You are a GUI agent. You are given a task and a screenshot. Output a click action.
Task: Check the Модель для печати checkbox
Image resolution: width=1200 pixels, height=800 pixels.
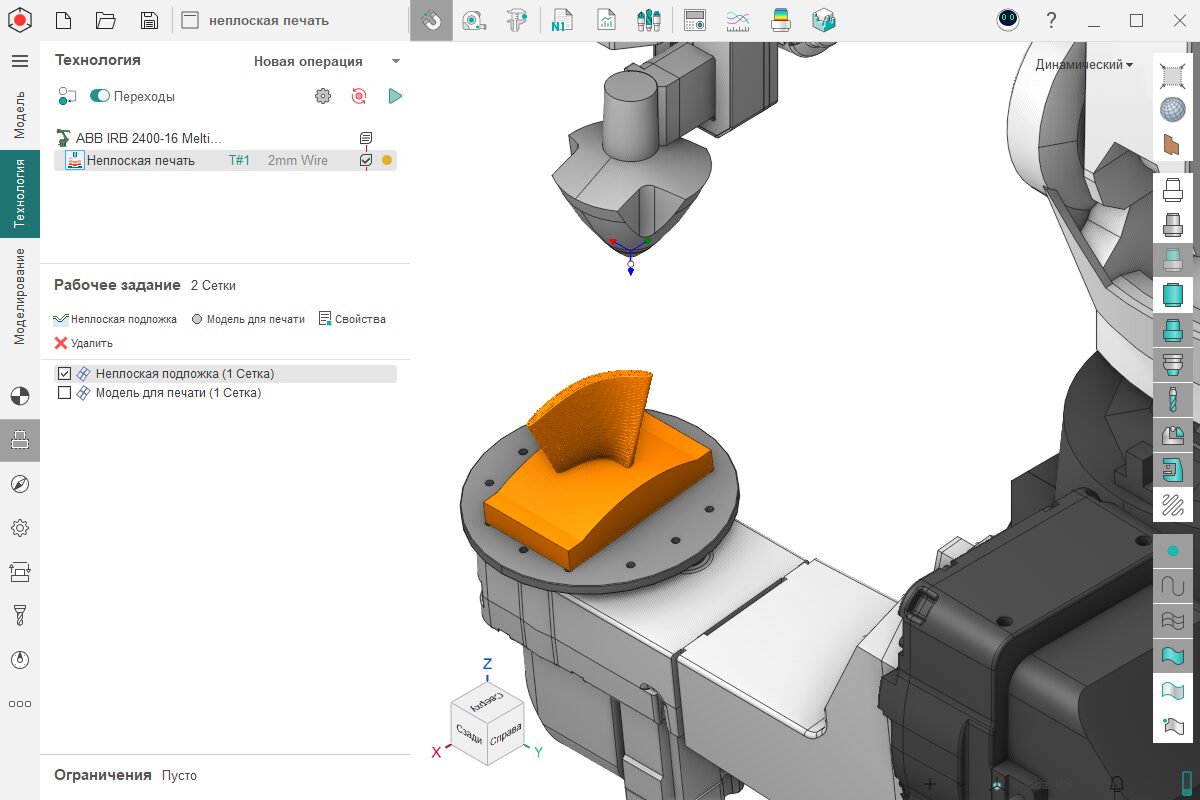[65, 393]
